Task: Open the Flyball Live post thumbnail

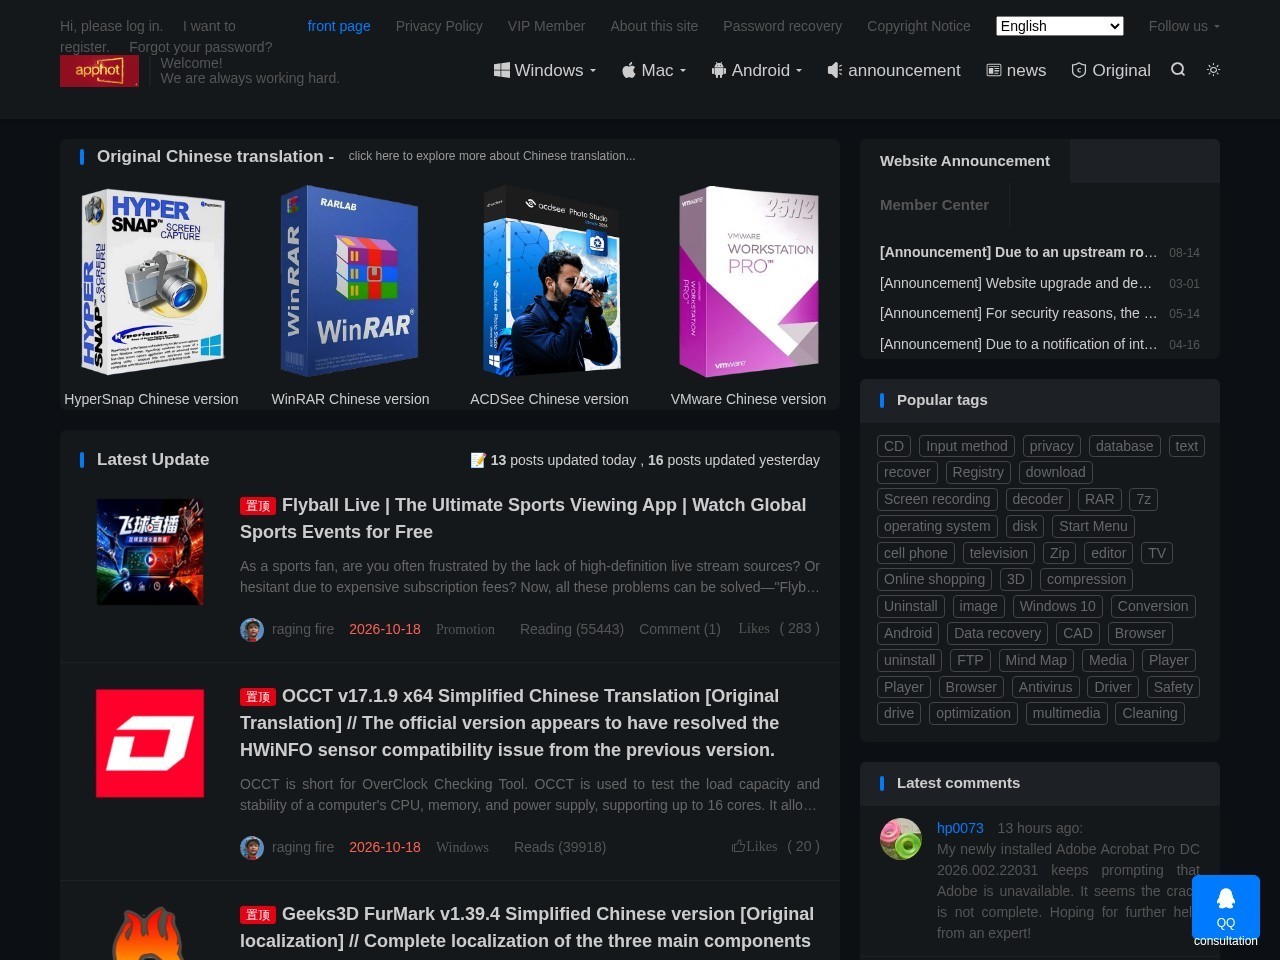Action: point(150,552)
